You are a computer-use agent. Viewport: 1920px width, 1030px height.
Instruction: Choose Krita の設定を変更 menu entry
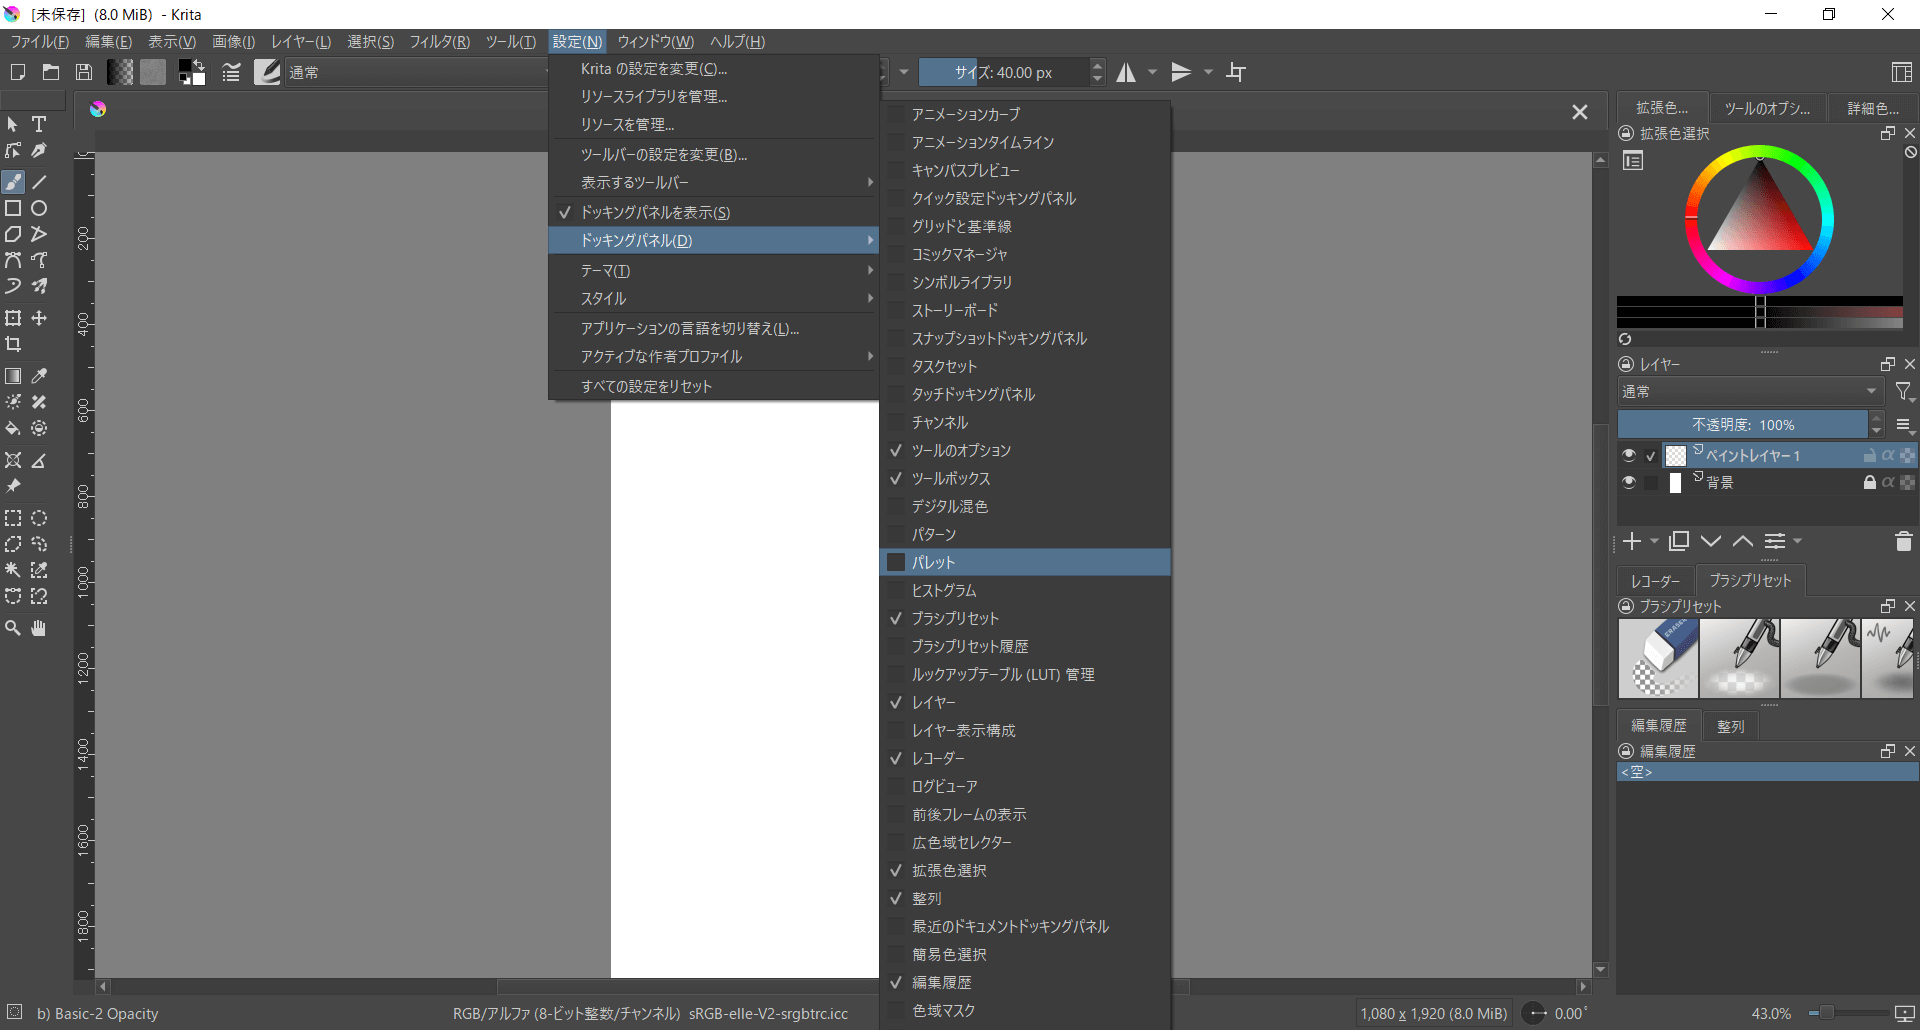pos(714,68)
